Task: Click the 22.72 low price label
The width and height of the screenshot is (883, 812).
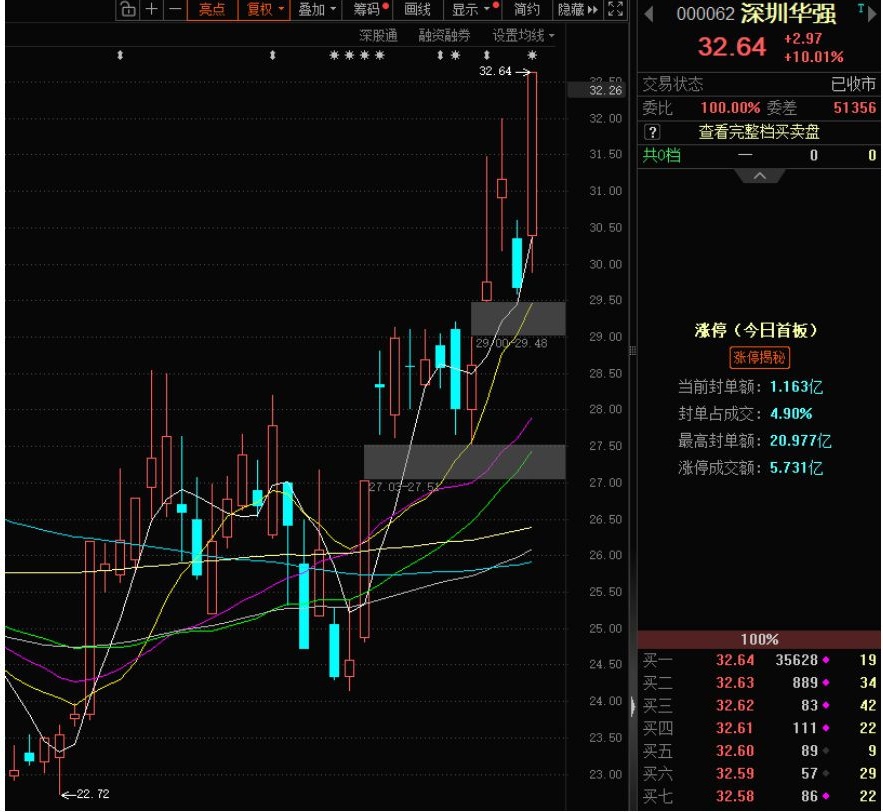Action: click(93, 794)
